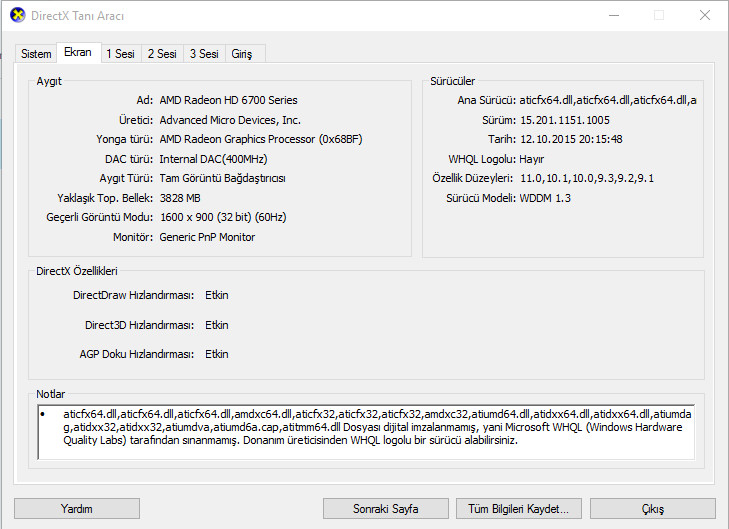Click Tüm Bilgileri Kaydet button
Image resolution: width=729 pixels, height=529 pixels.
point(518,509)
